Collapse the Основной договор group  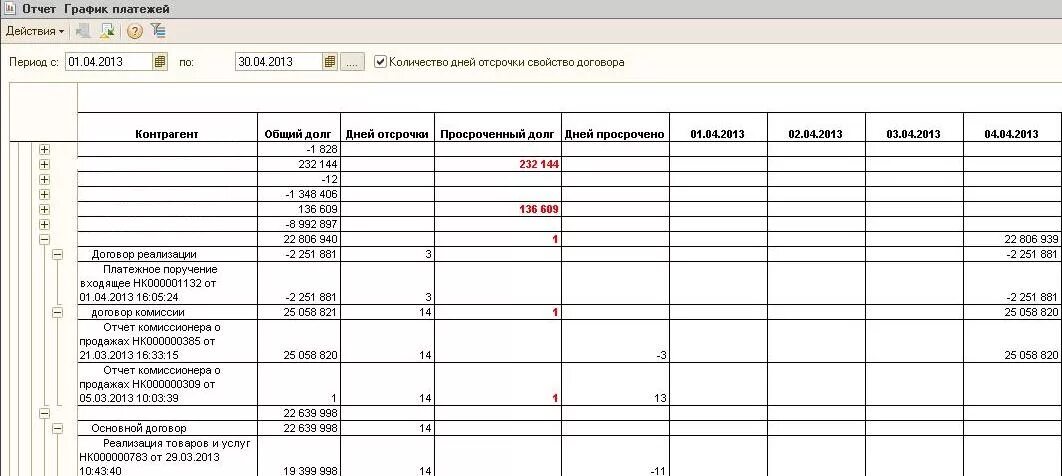[x=57, y=428]
